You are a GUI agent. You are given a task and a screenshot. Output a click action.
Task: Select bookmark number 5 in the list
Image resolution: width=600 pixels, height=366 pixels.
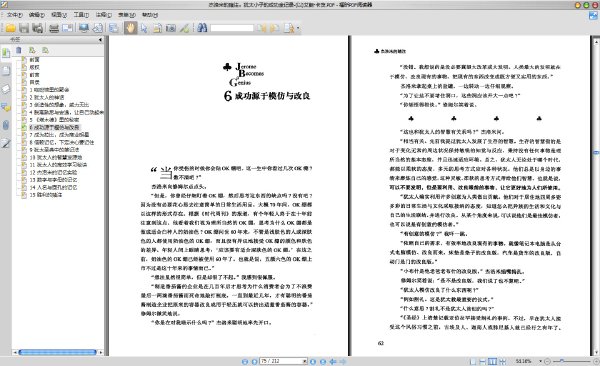[x=54, y=119]
